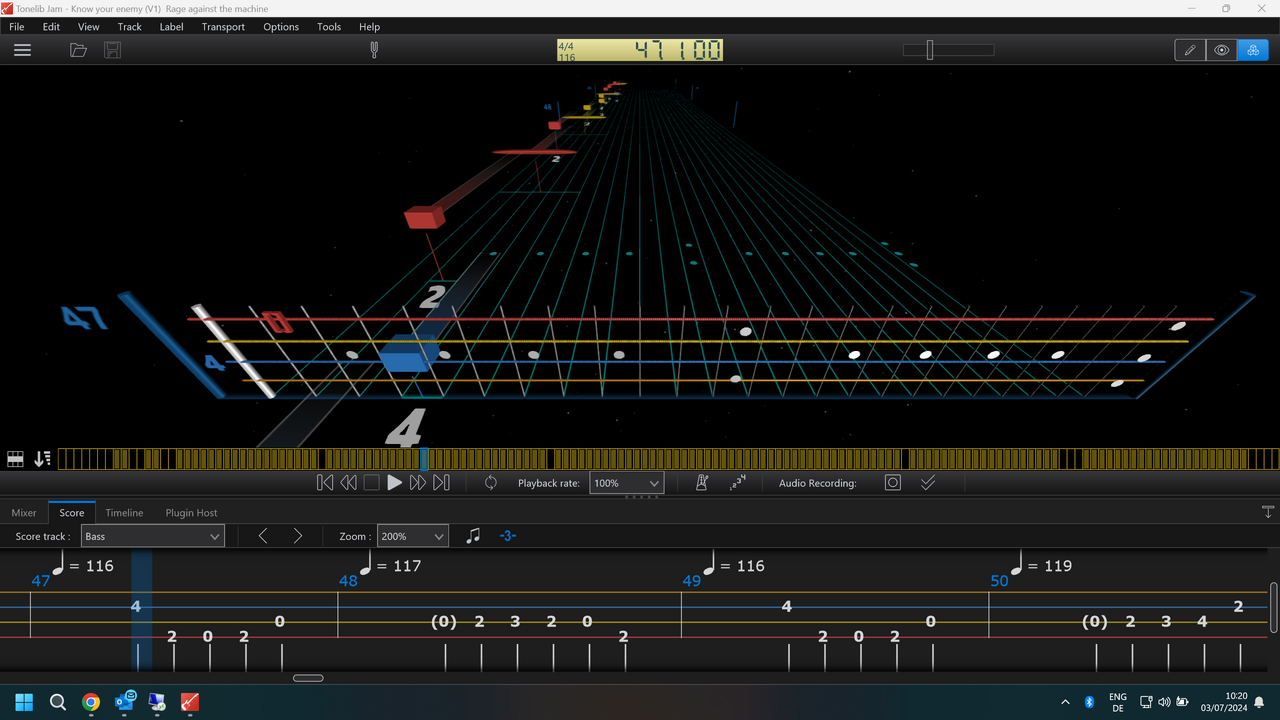The image size is (1280, 720).
Task: Open the Playback rate 100% dropdown
Action: [x=627, y=483]
